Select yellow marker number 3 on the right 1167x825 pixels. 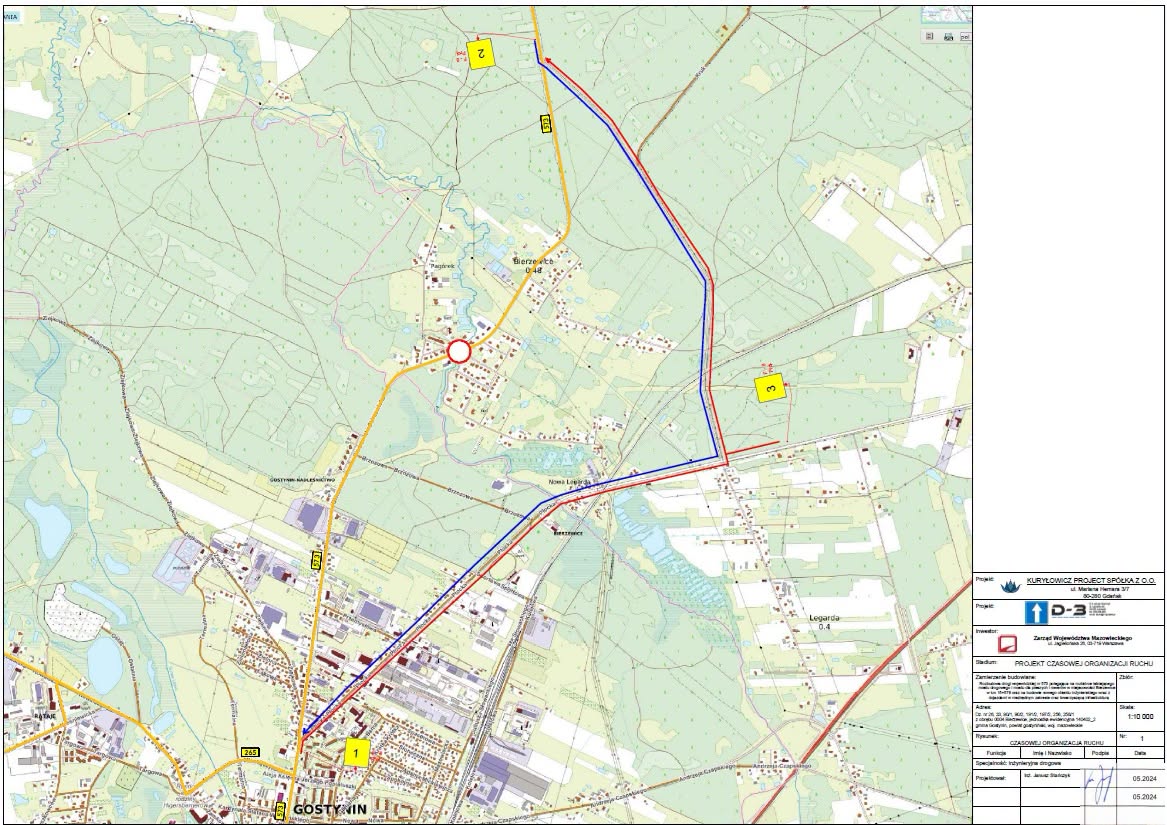point(771,389)
